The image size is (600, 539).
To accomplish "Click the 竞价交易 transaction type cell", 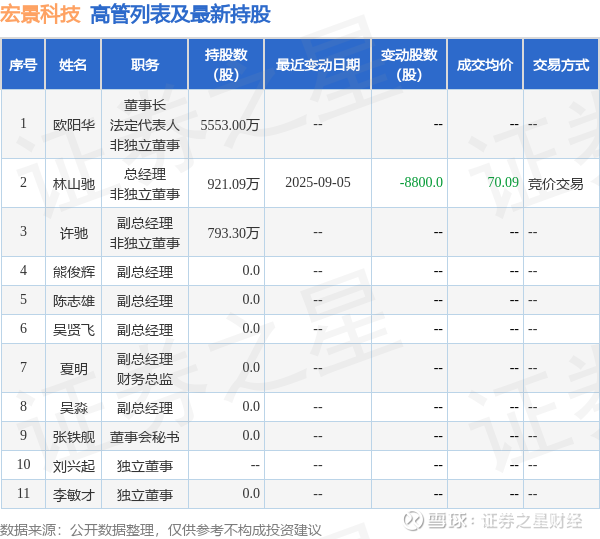I will click(x=556, y=184).
